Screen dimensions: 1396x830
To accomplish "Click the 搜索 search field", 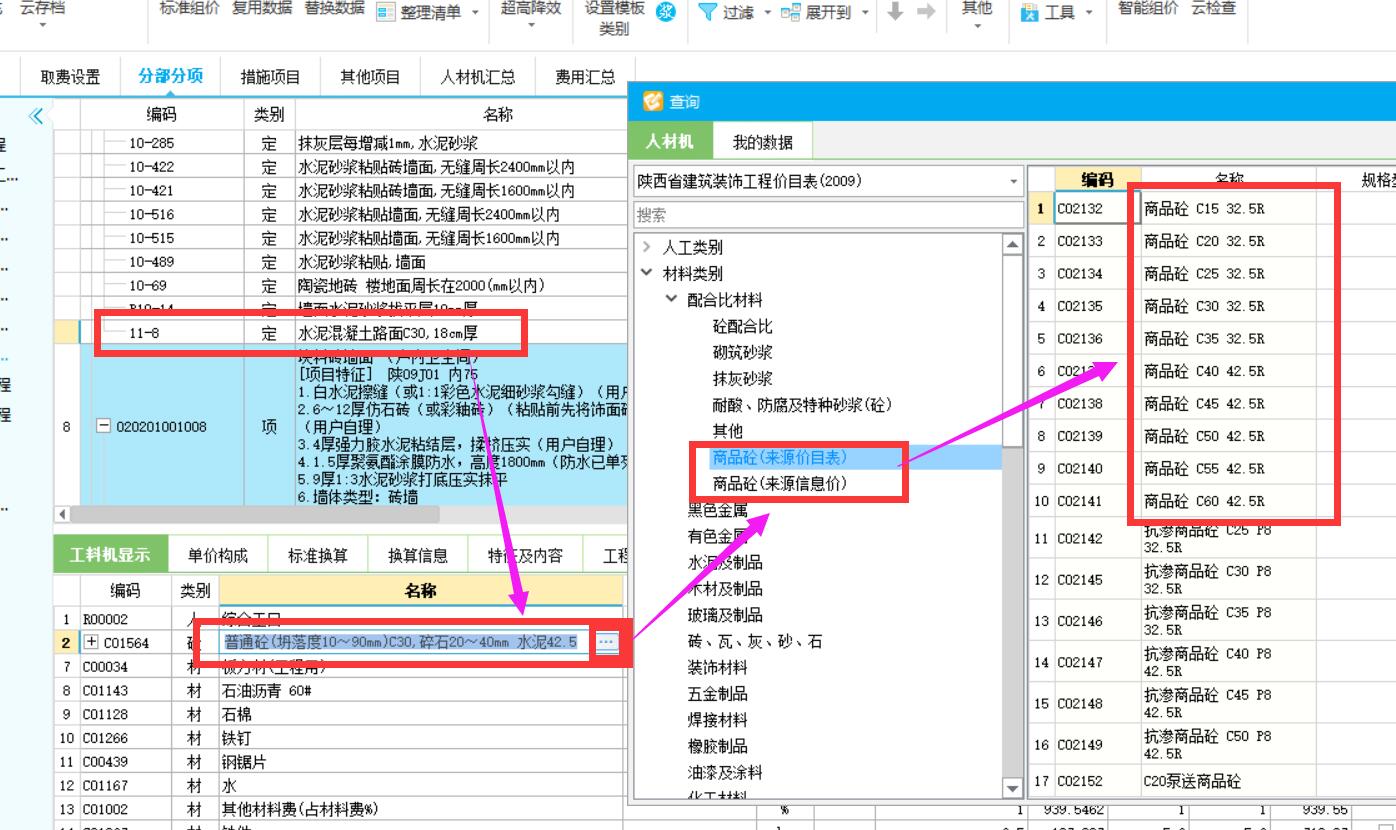I will pos(829,215).
